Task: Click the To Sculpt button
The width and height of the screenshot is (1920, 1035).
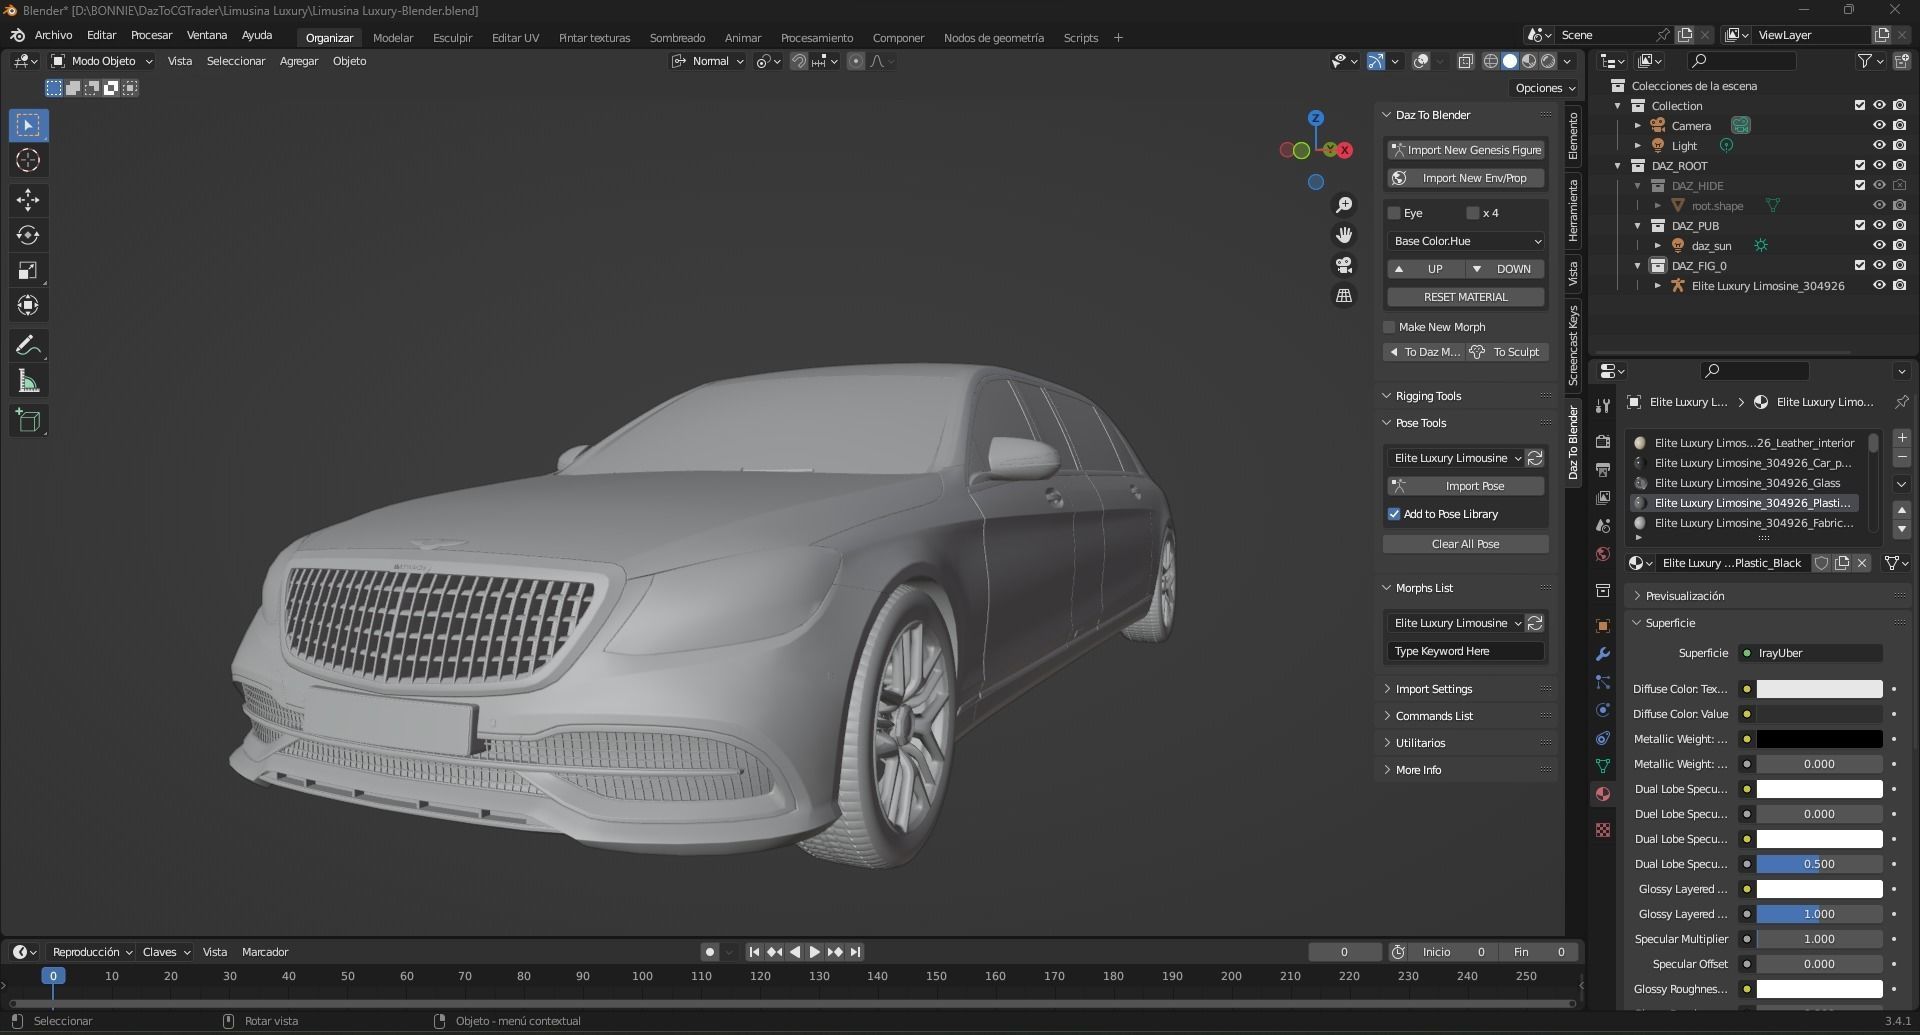Action: (x=1506, y=352)
